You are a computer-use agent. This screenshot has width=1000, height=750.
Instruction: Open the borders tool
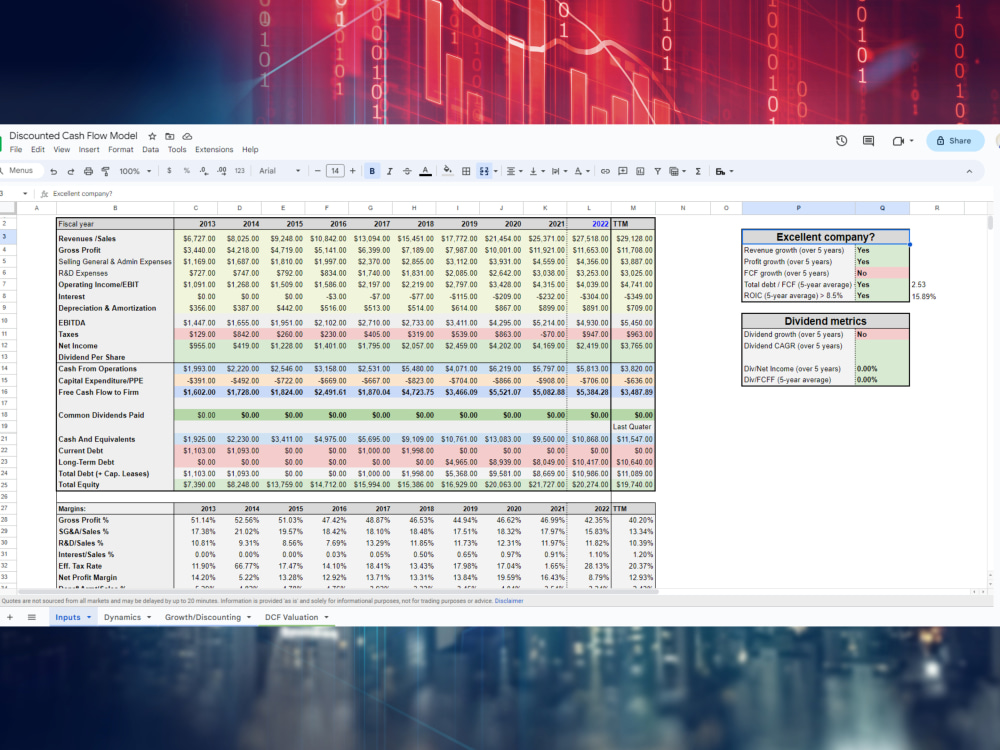[x=466, y=171]
